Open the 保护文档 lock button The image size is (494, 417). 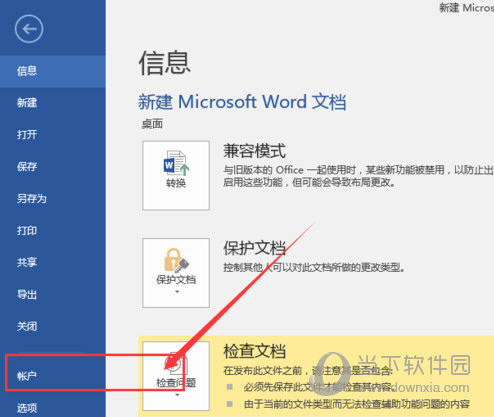pyautogui.click(x=176, y=273)
